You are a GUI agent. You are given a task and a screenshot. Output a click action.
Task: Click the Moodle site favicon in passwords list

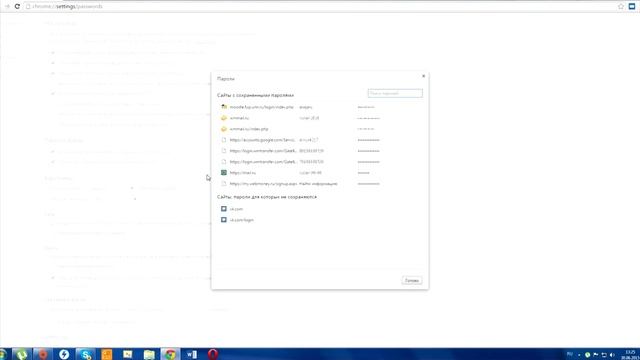click(224, 107)
